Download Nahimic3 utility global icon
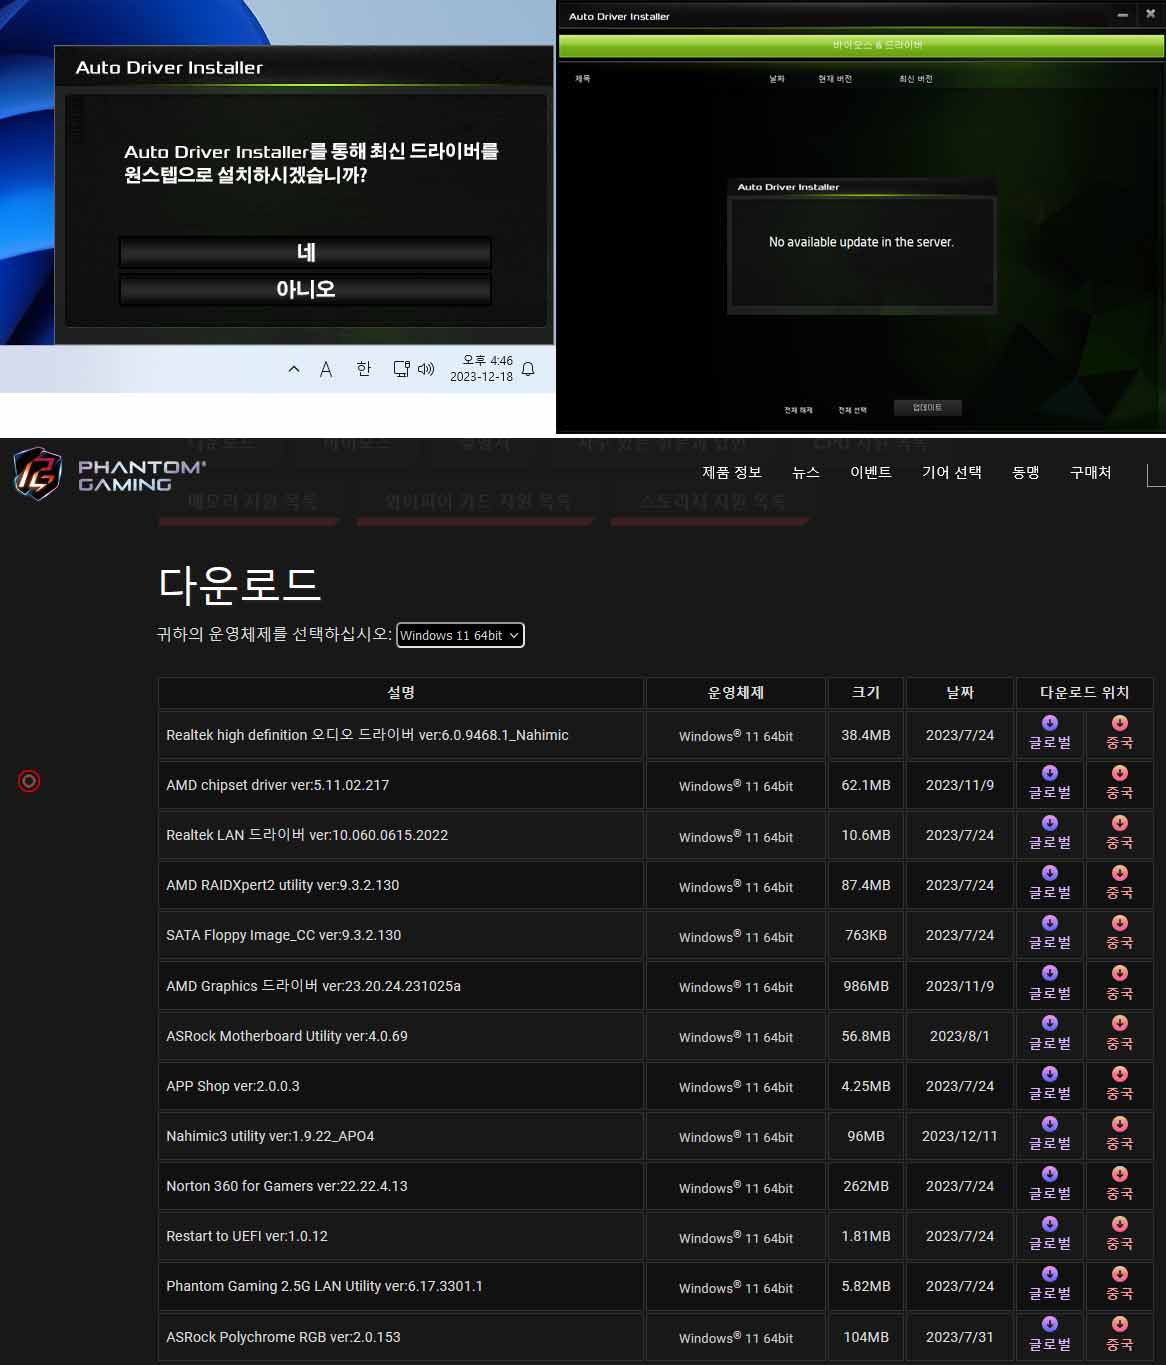The width and height of the screenshot is (1166, 1365). click(x=1050, y=1124)
